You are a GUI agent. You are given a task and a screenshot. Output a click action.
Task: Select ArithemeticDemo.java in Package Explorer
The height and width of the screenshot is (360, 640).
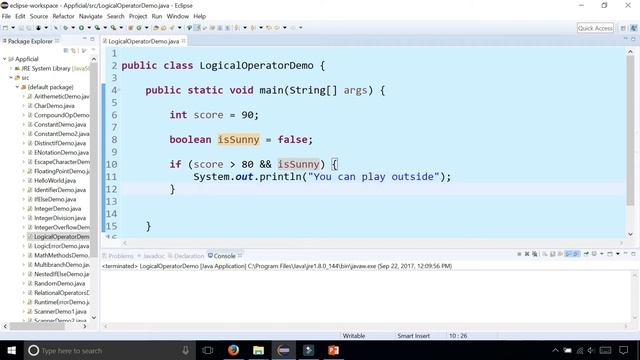tap(61, 96)
